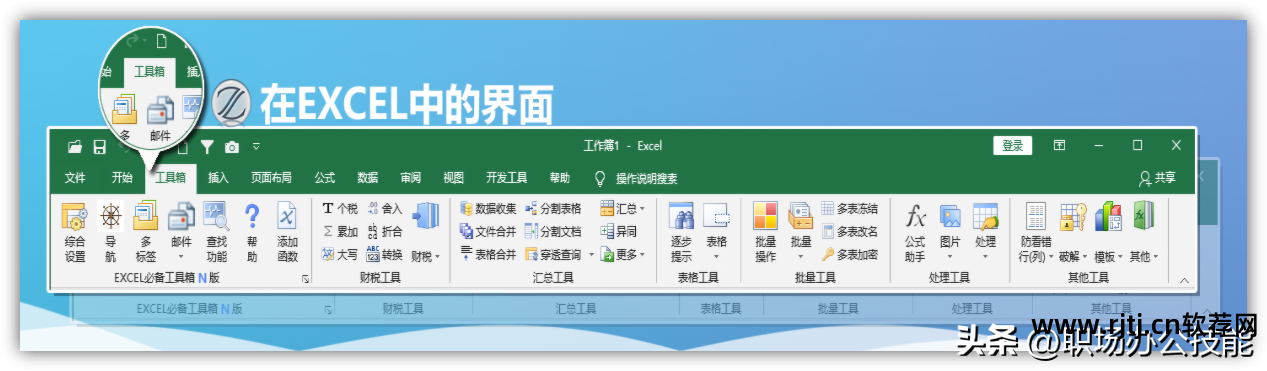Viewport: 1267px width, 371px height.
Task: Switch to the 公式 tab
Action: pos(325,178)
